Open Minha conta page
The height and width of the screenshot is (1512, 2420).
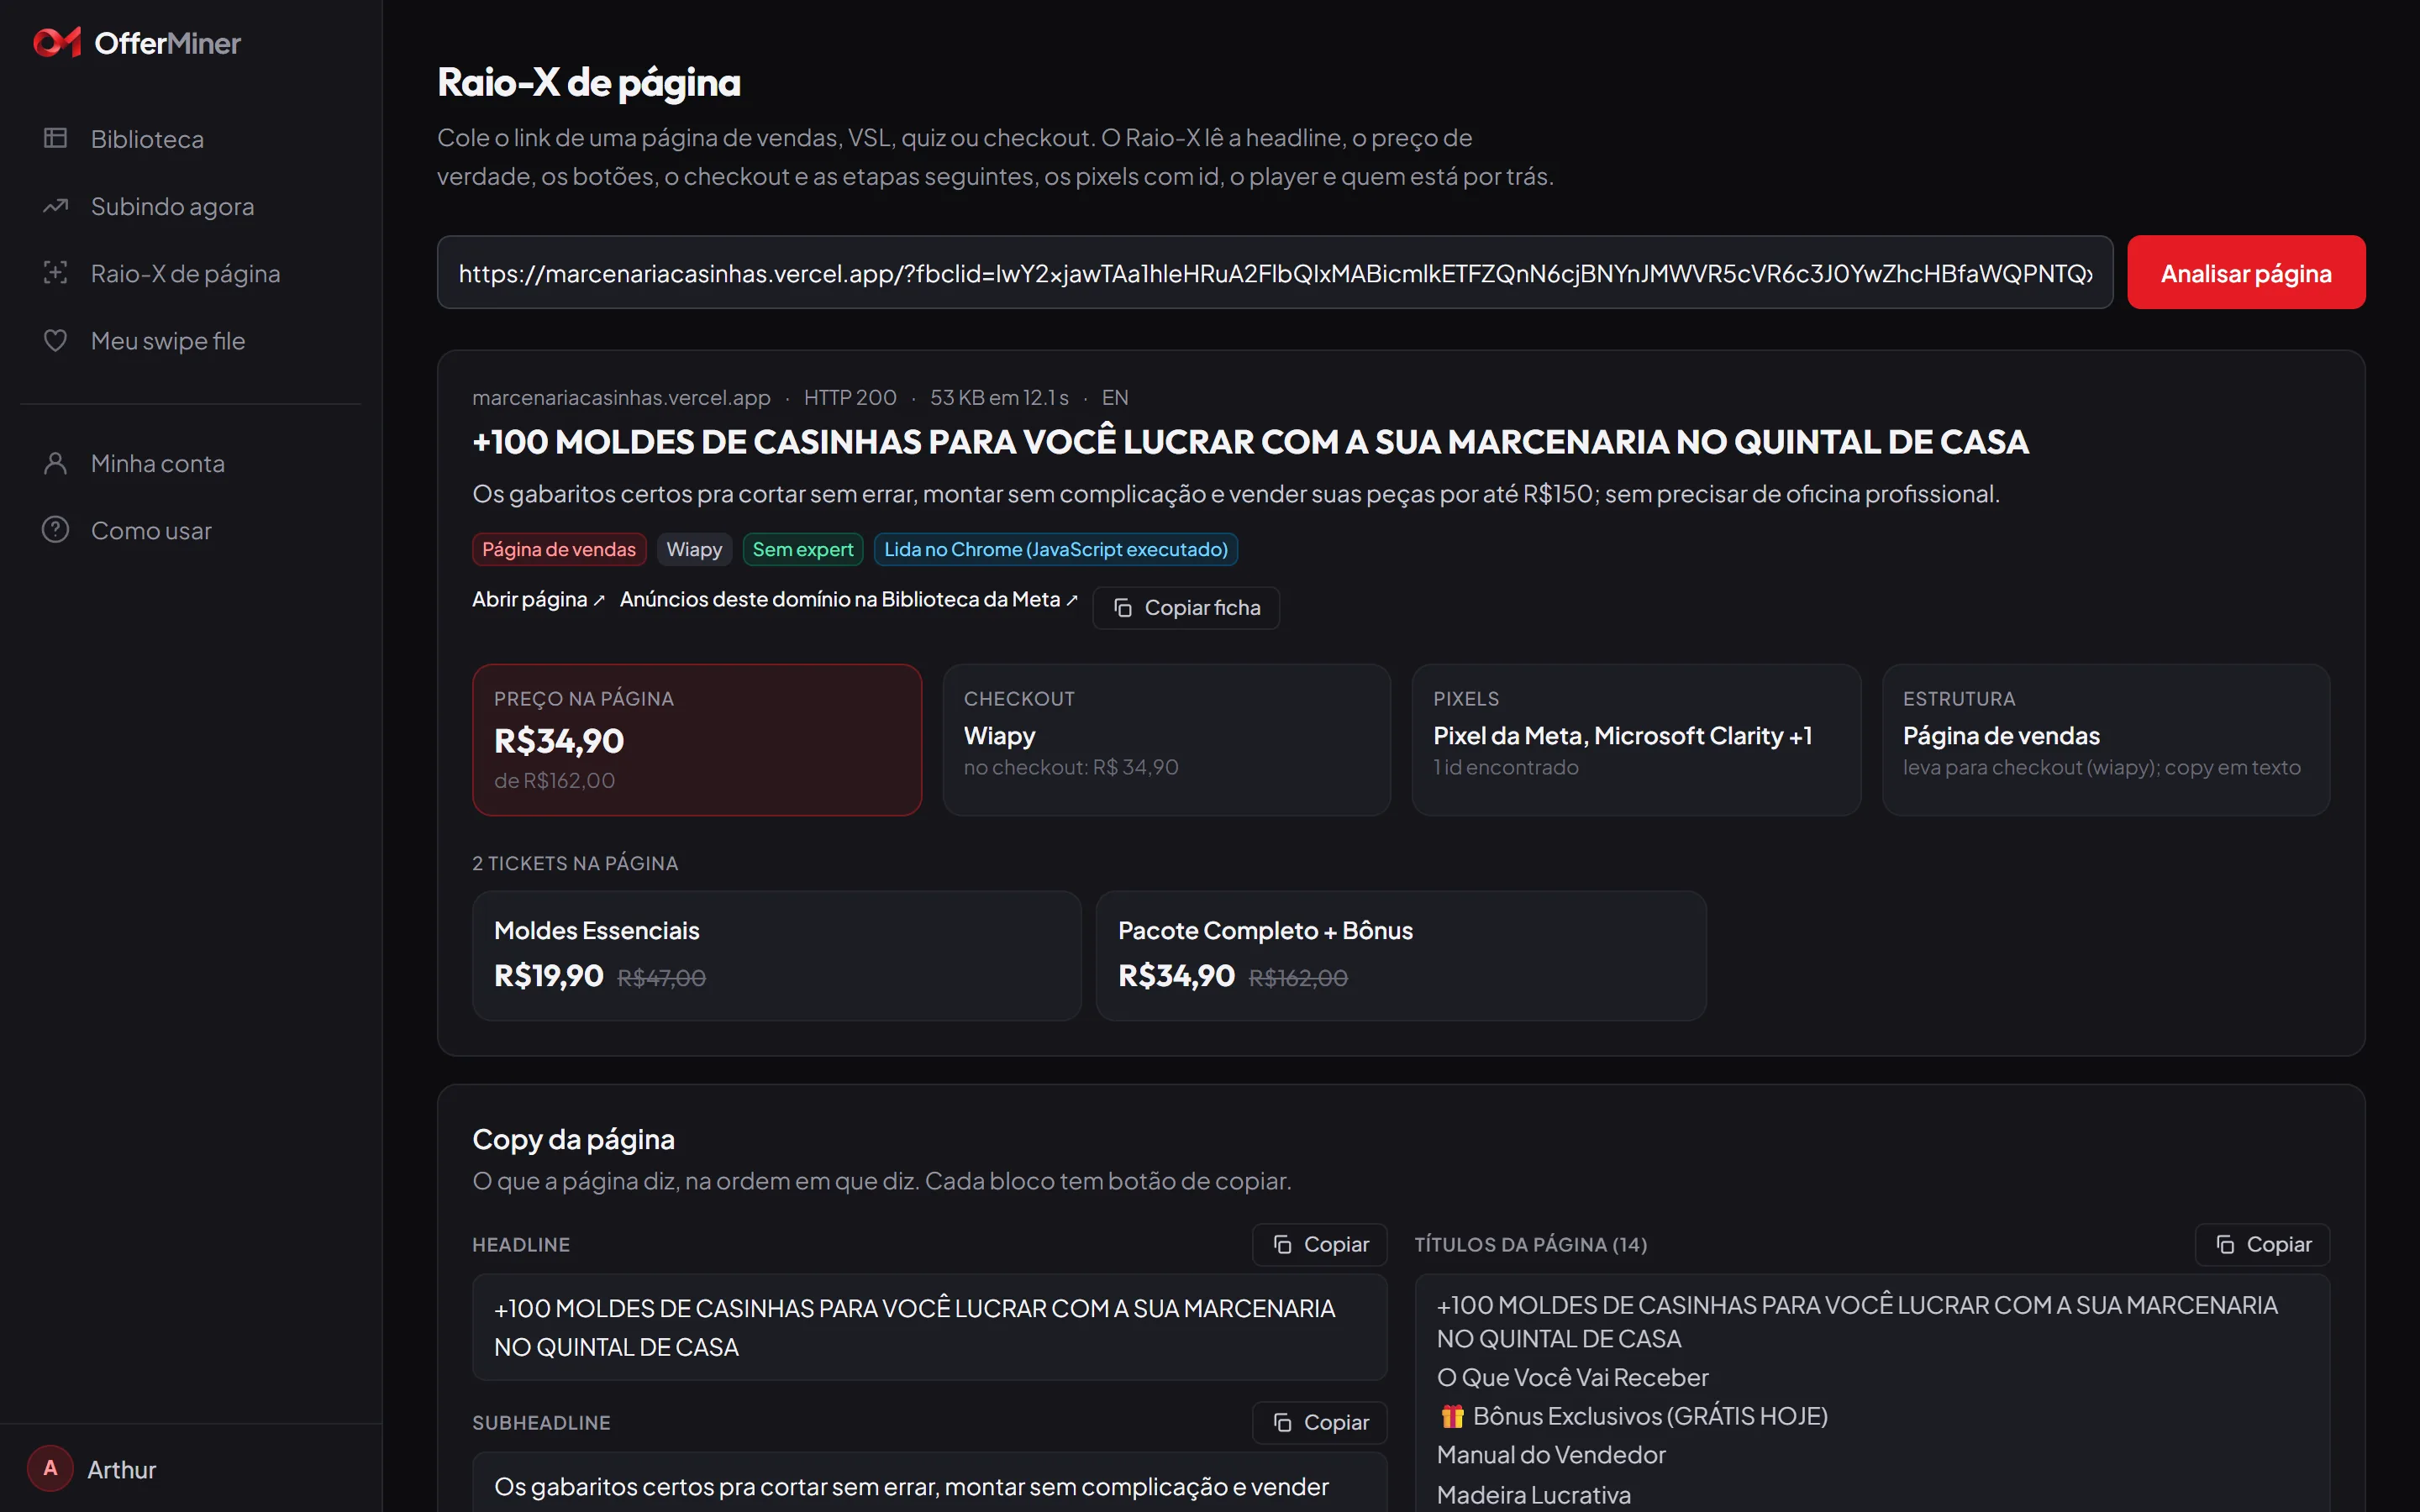tap(190, 463)
